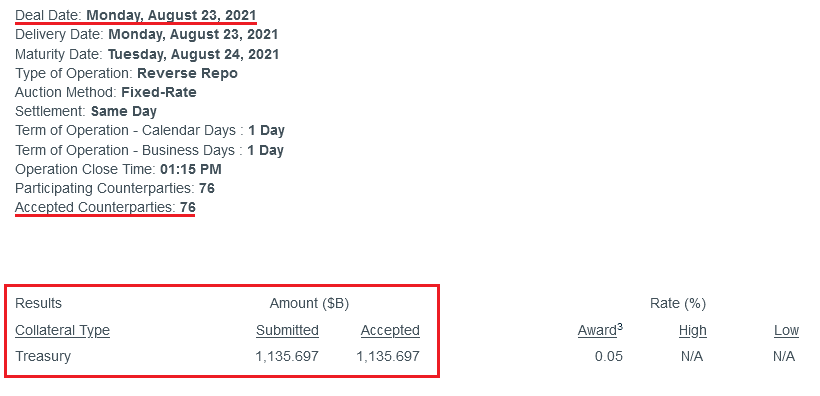This screenshot has width=820, height=396.
Task: Click the High rate column header
Action: tap(692, 331)
